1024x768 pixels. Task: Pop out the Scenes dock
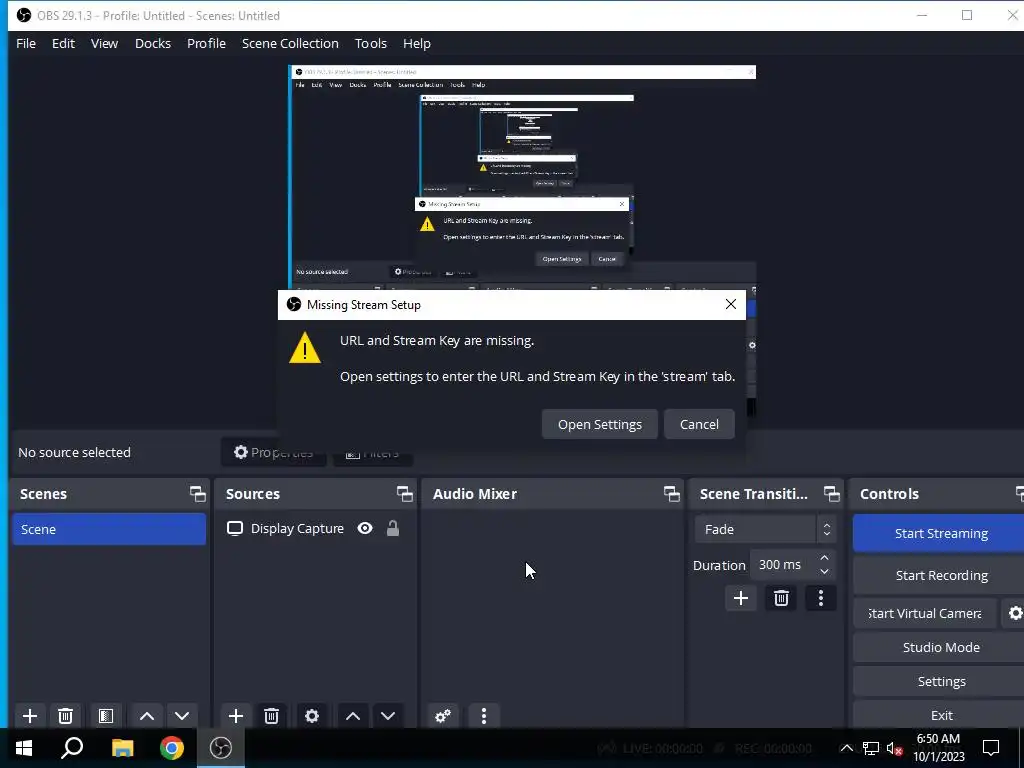tap(197, 494)
